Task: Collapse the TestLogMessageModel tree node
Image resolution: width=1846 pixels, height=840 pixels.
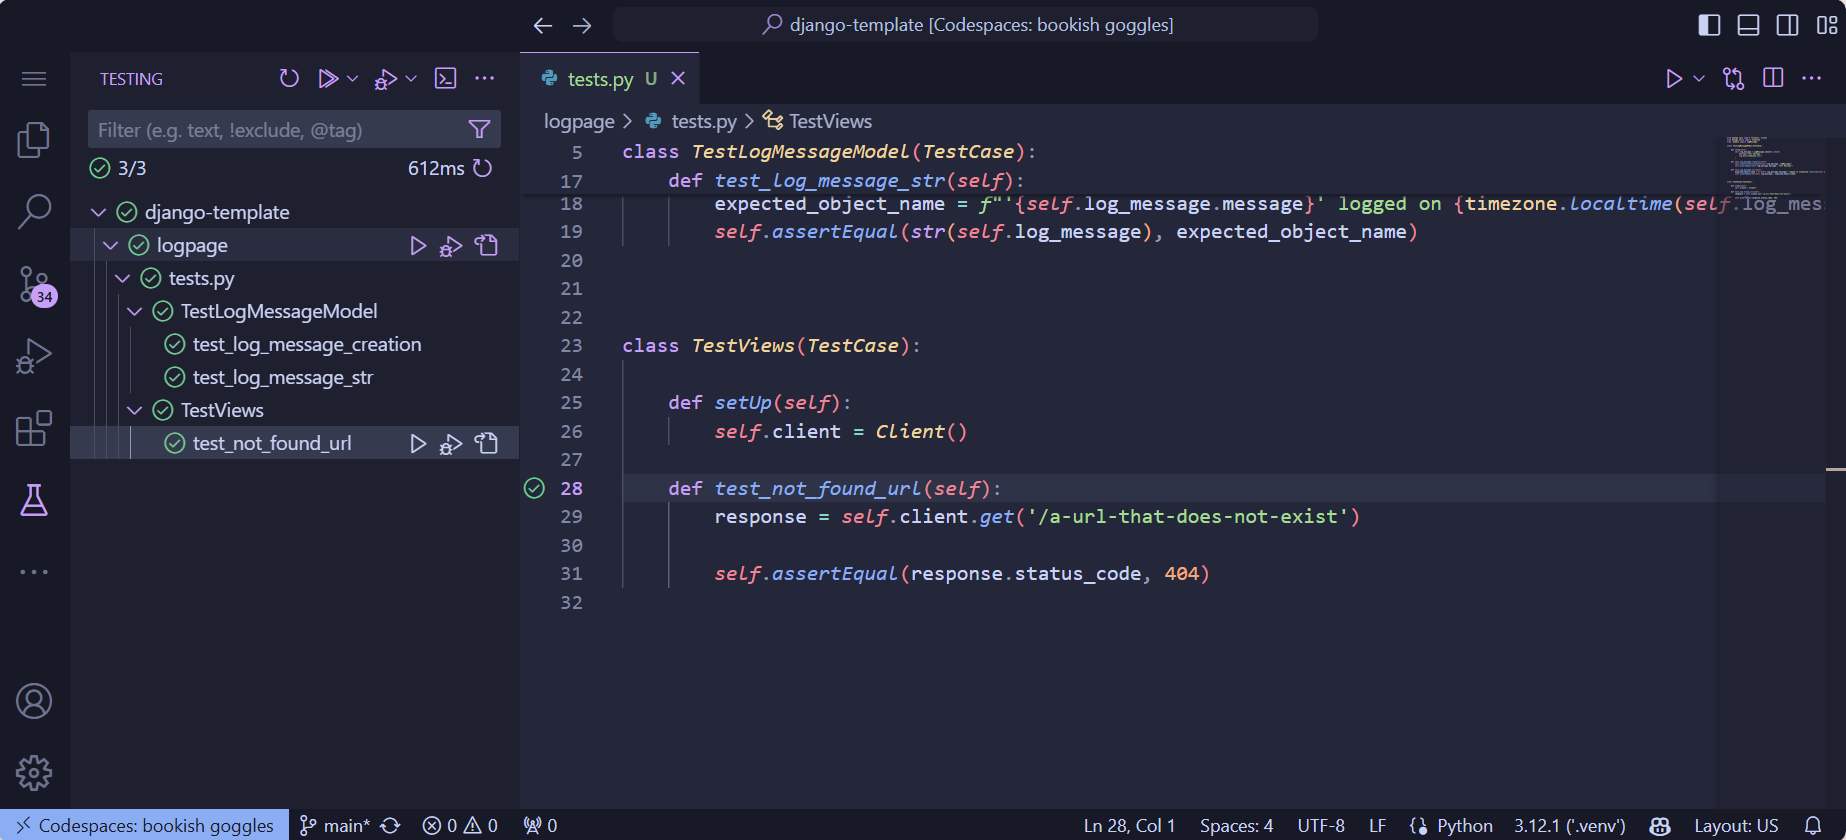Action: (135, 312)
